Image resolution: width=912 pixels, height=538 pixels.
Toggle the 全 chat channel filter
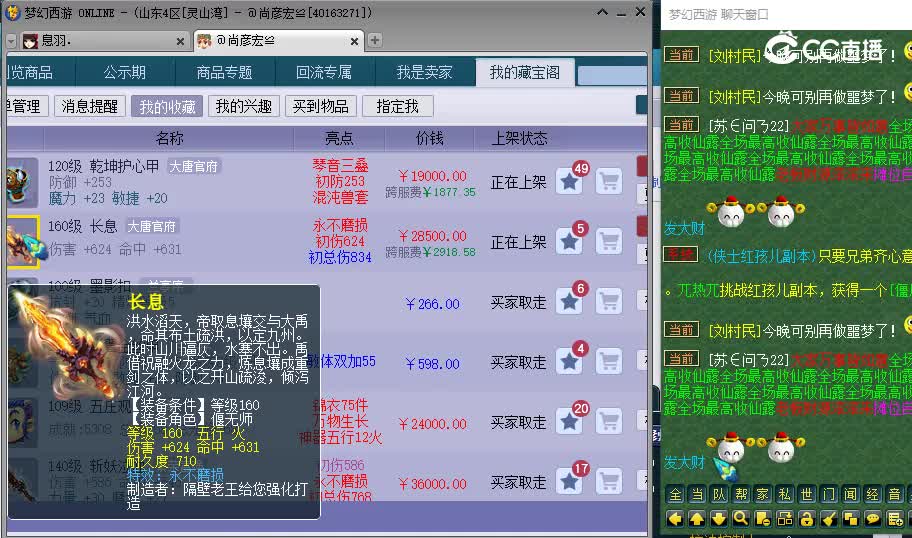(x=675, y=494)
